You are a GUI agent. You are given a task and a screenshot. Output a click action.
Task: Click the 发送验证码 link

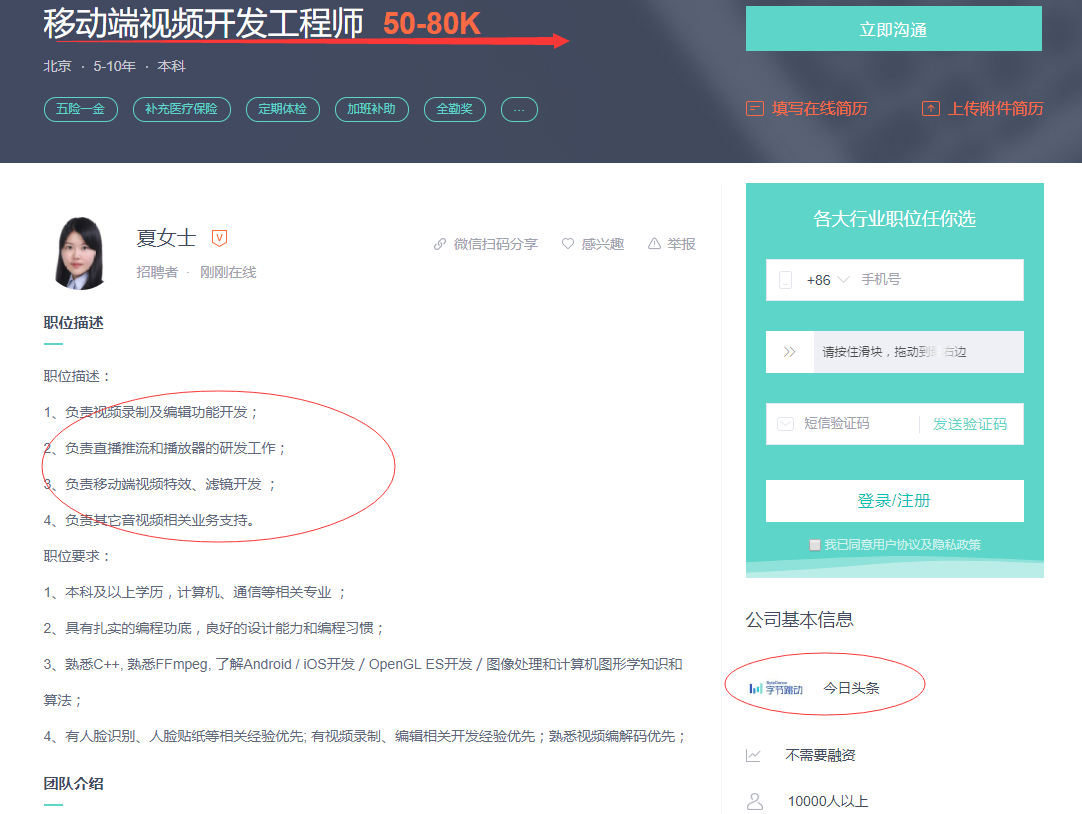click(x=970, y=424)
